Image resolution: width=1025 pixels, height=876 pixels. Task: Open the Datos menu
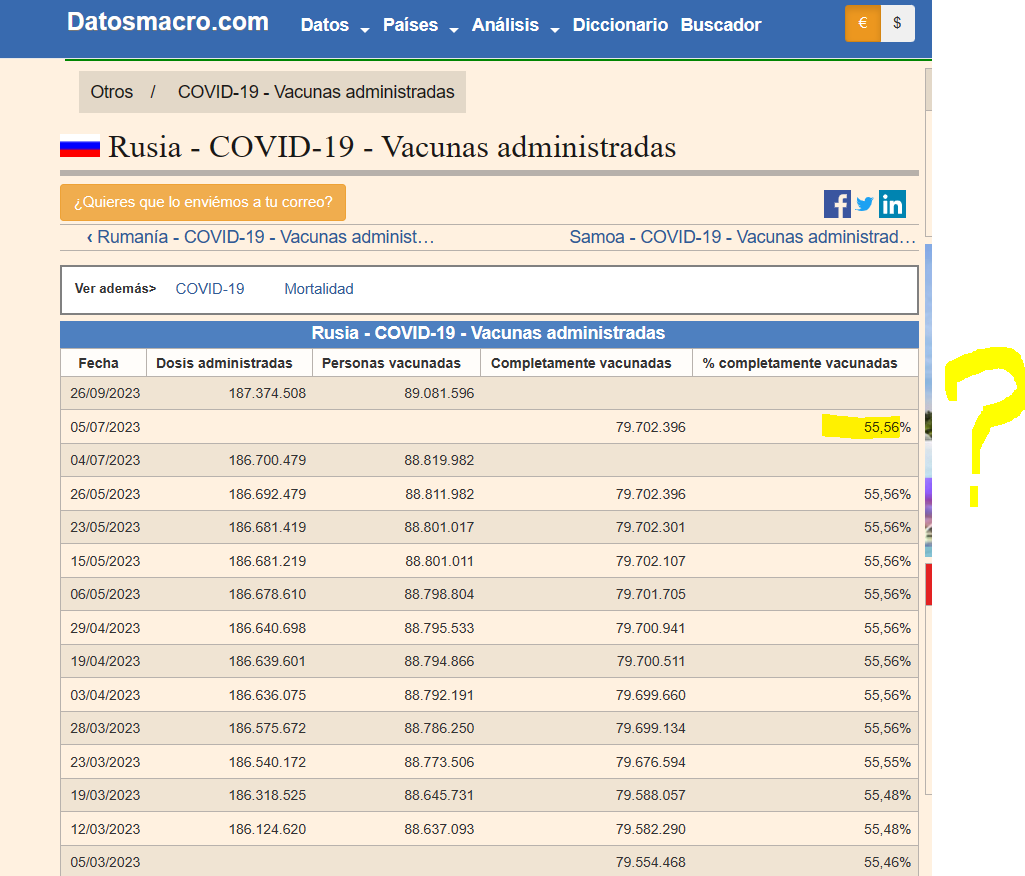pos(324,25)
